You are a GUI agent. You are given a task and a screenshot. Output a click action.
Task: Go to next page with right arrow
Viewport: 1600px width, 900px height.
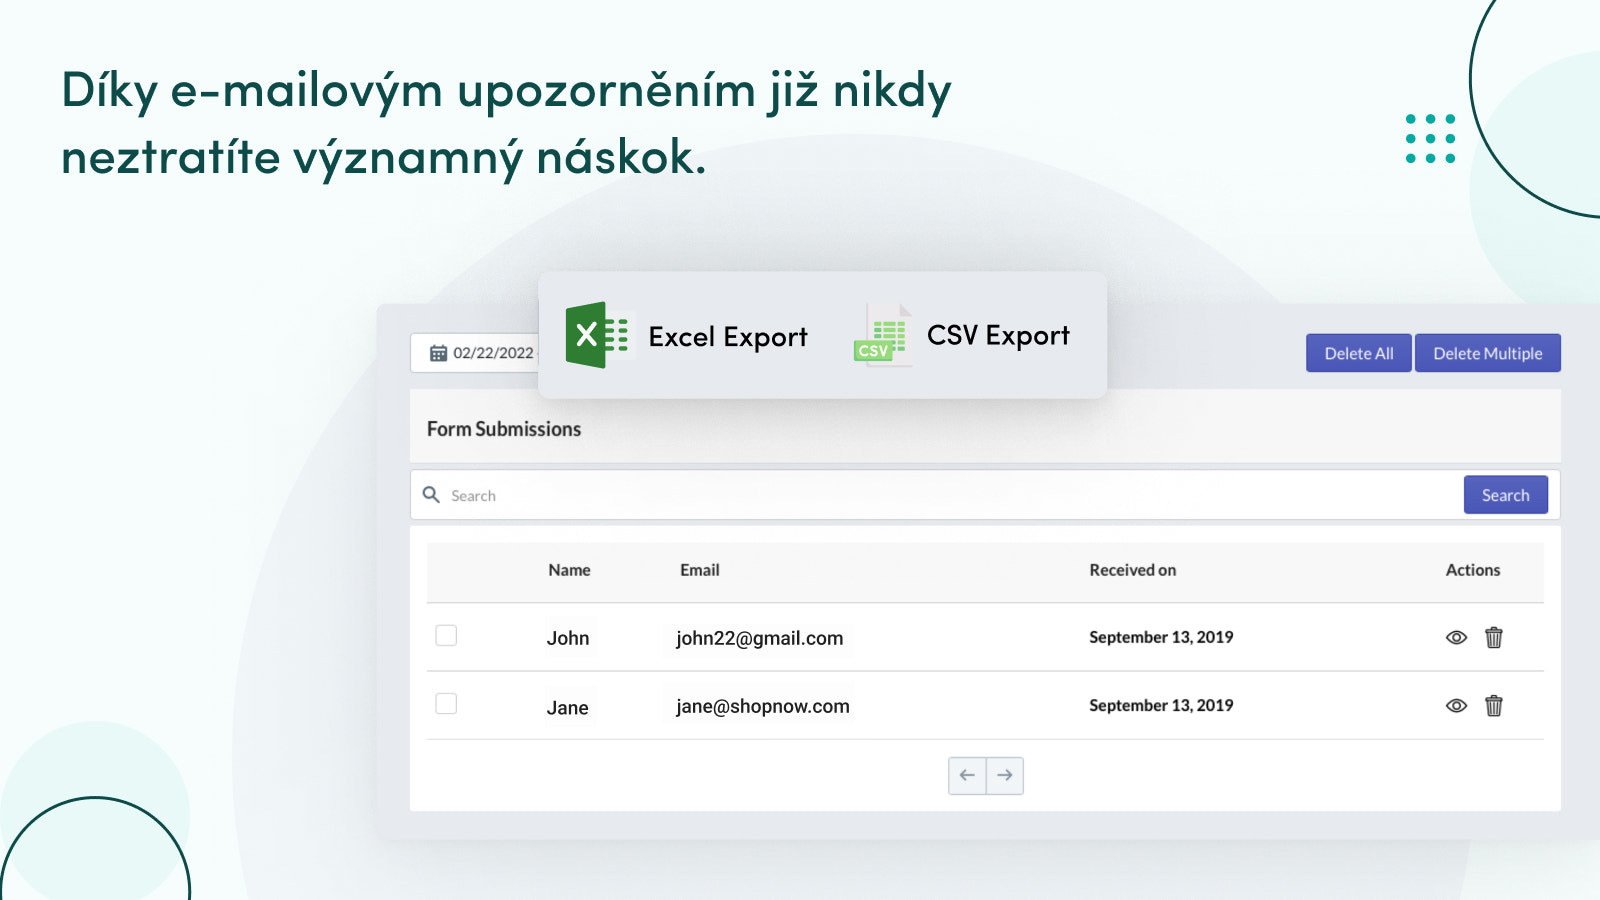1005,775
